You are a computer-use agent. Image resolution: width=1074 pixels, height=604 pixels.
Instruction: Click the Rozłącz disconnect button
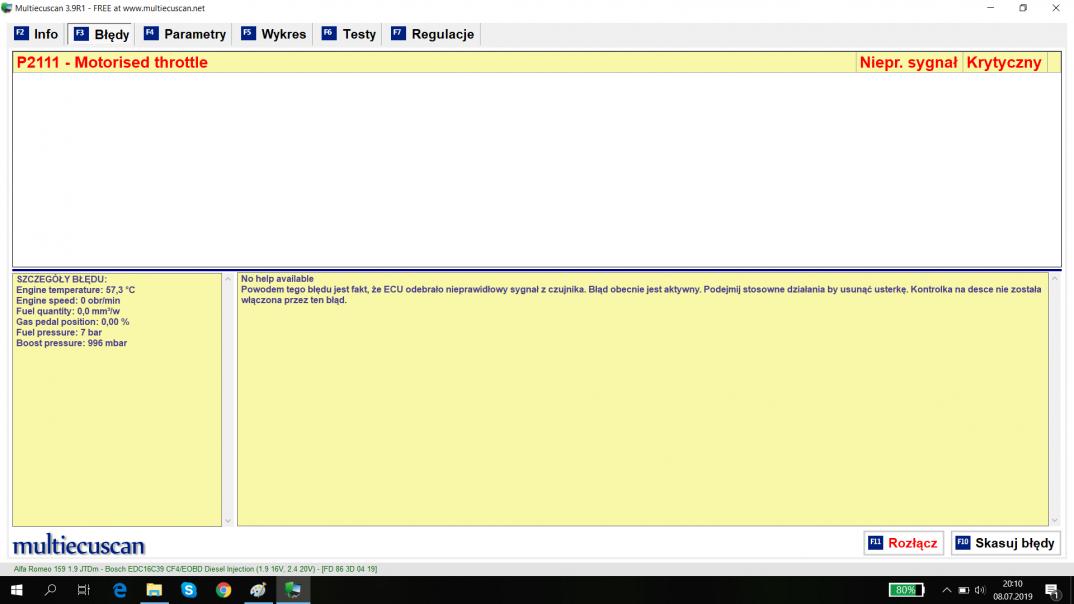pos(903,543)
